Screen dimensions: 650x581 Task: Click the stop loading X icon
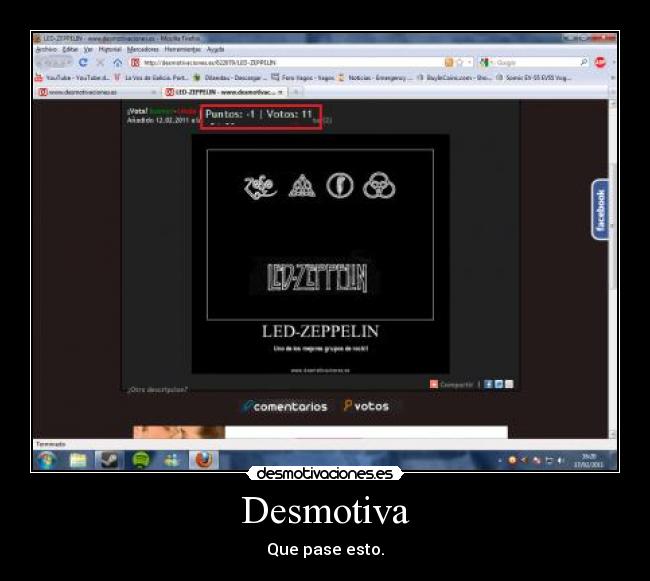point(100,62)
